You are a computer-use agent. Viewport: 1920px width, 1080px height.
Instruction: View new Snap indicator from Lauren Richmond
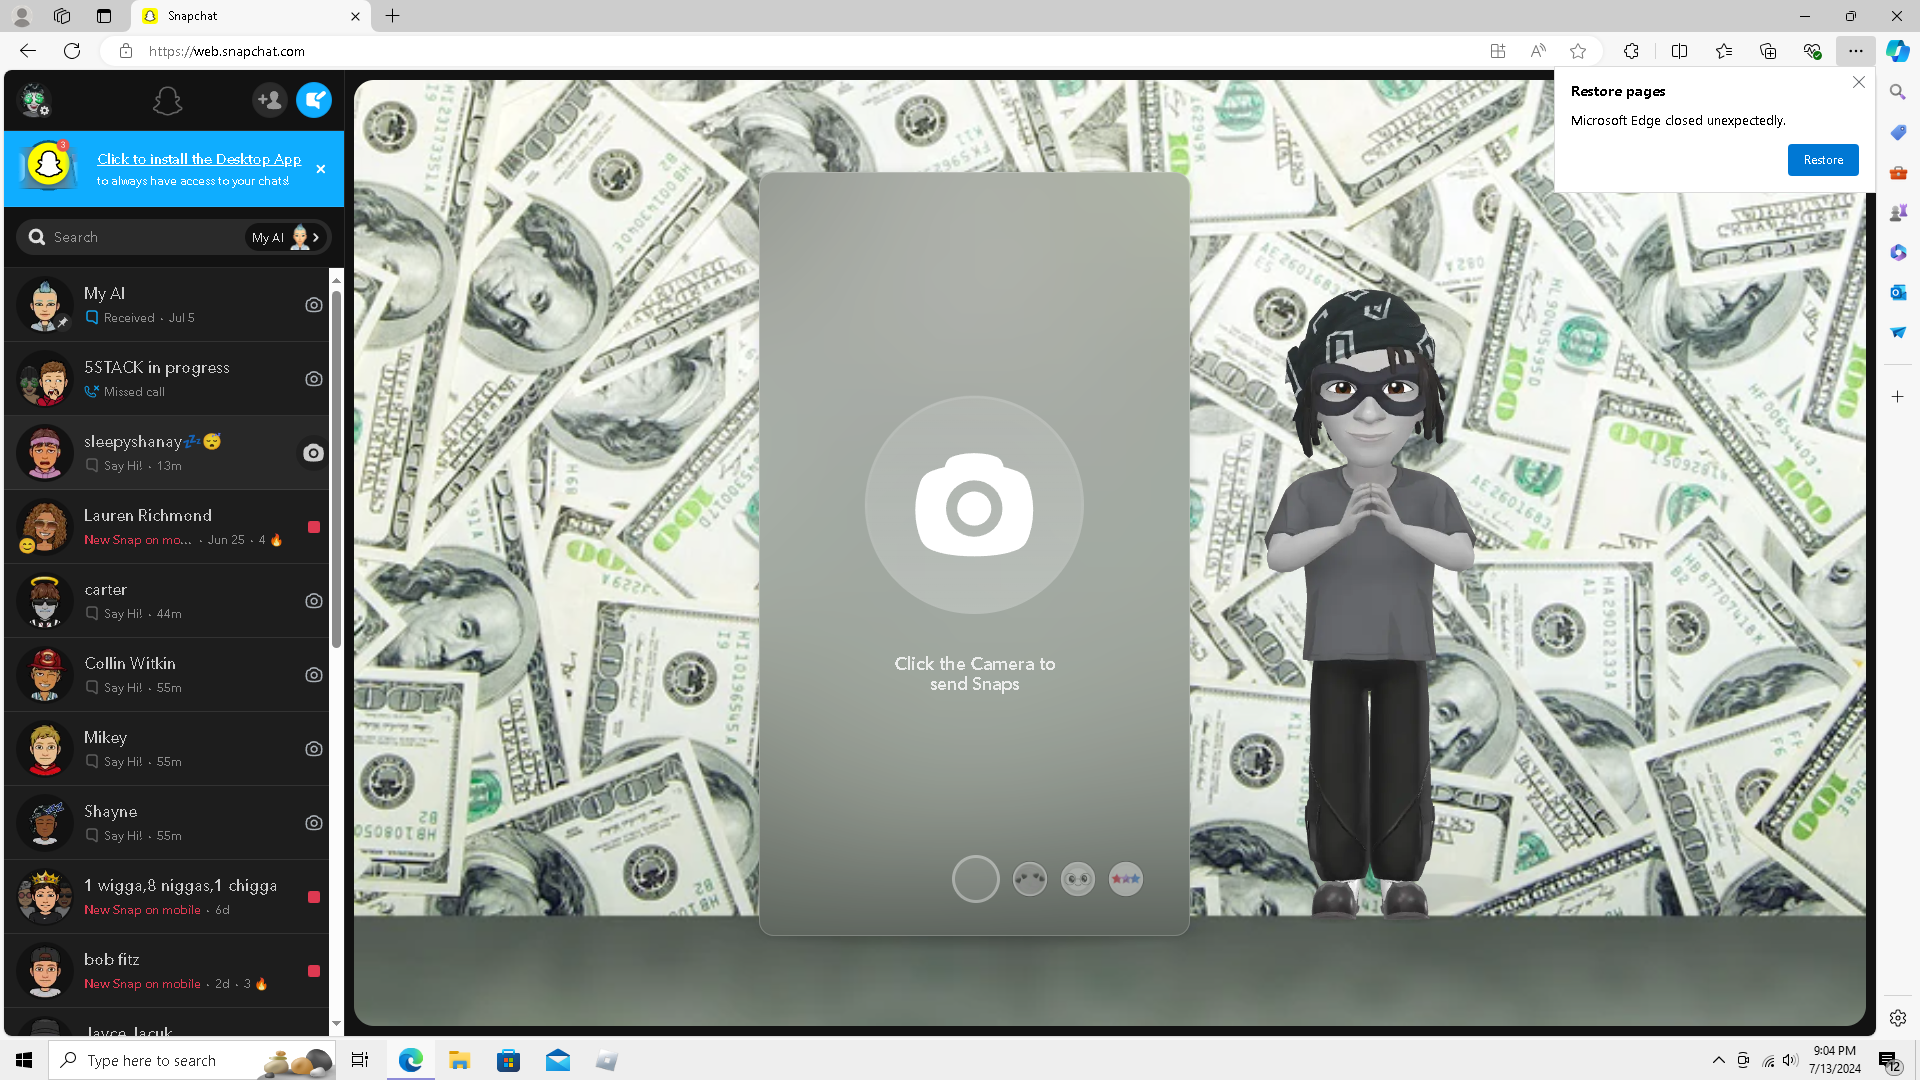coord(314,527)
